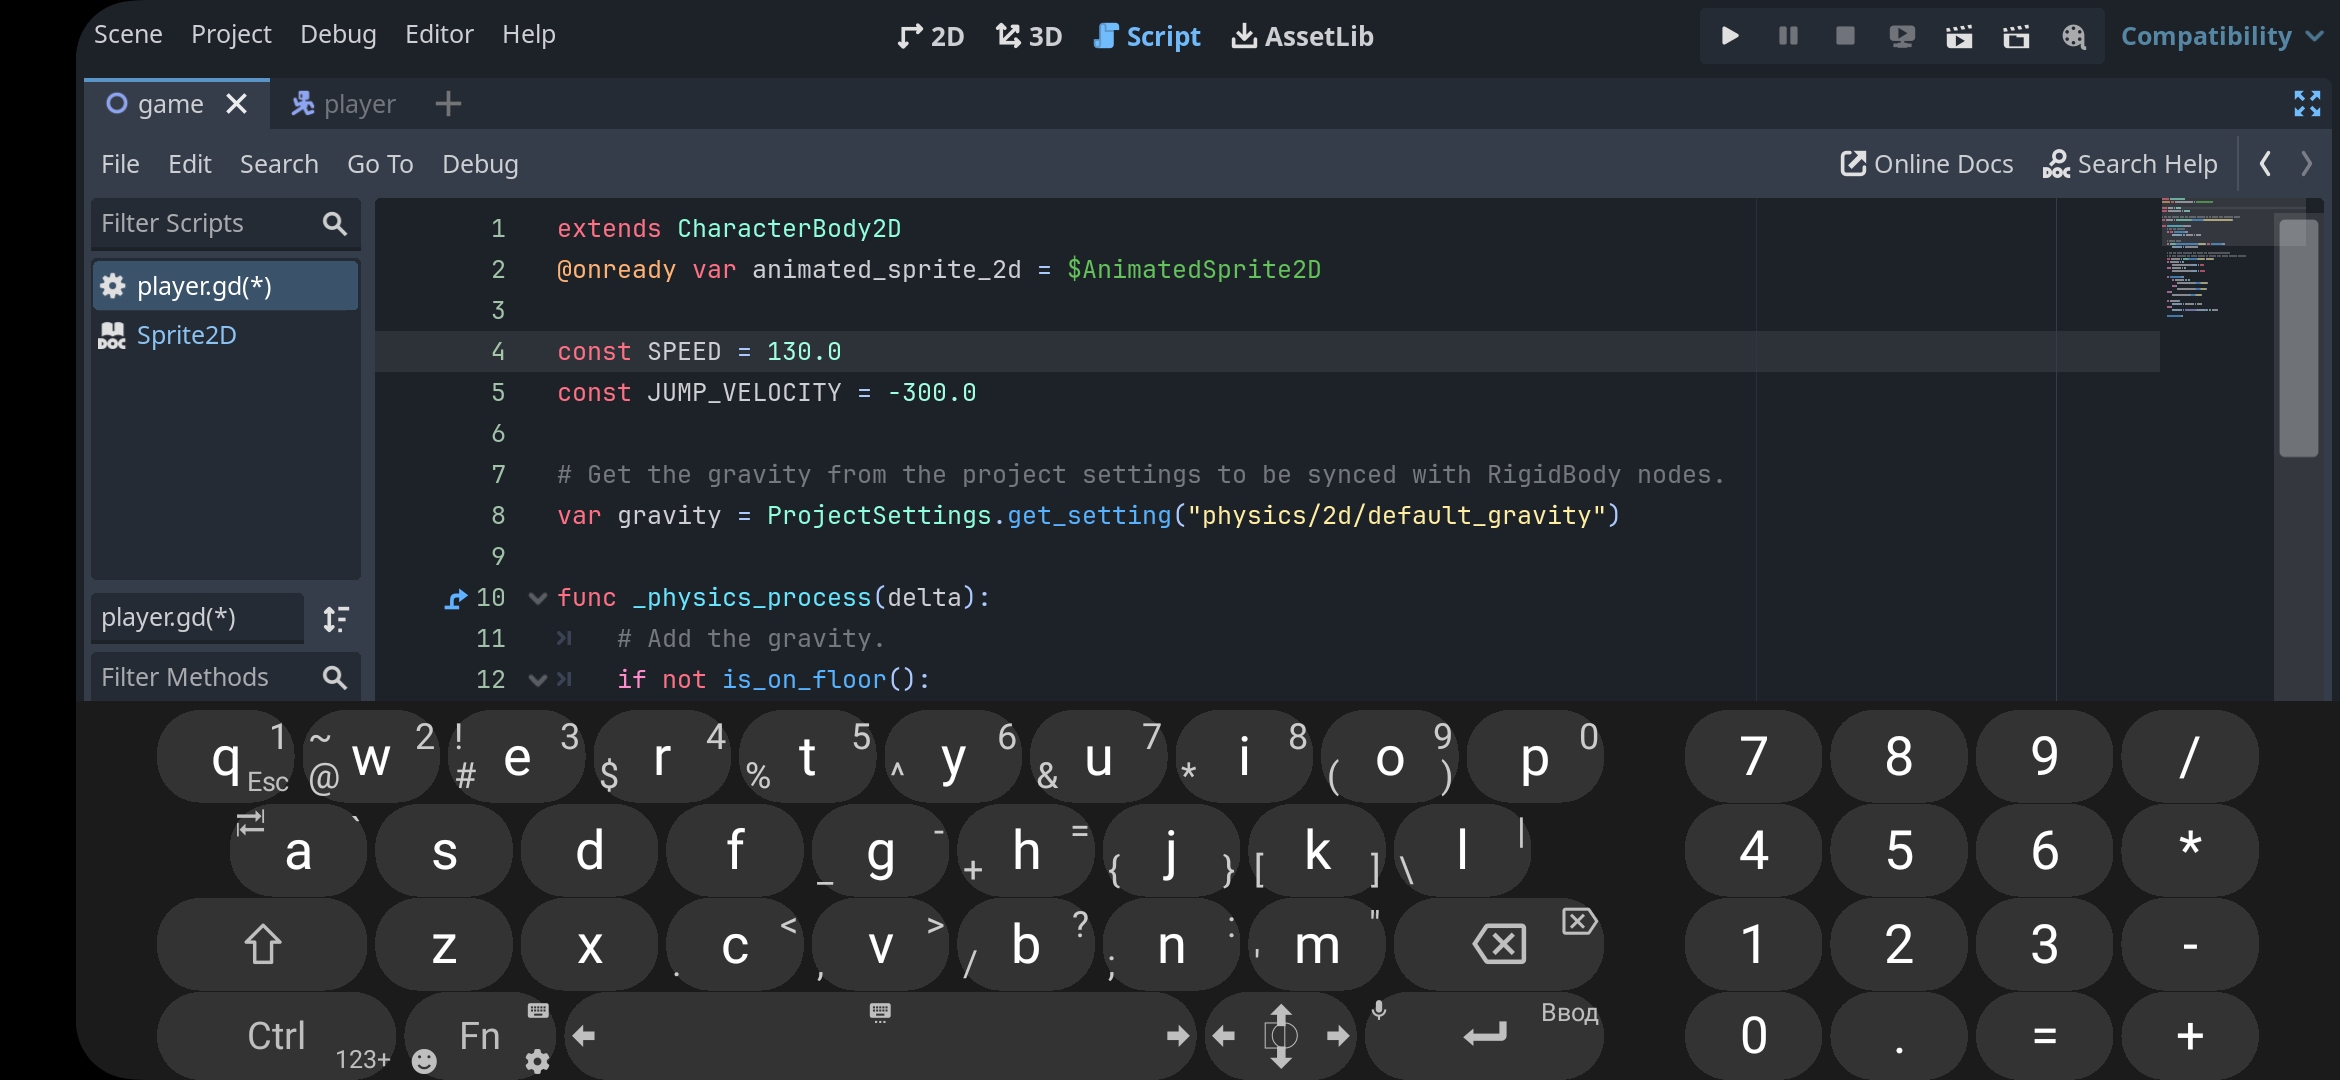This screenshot has width=2340, height=1080.
Task: Toggle distraction-free mode icon
Action: coord(2307,103)
